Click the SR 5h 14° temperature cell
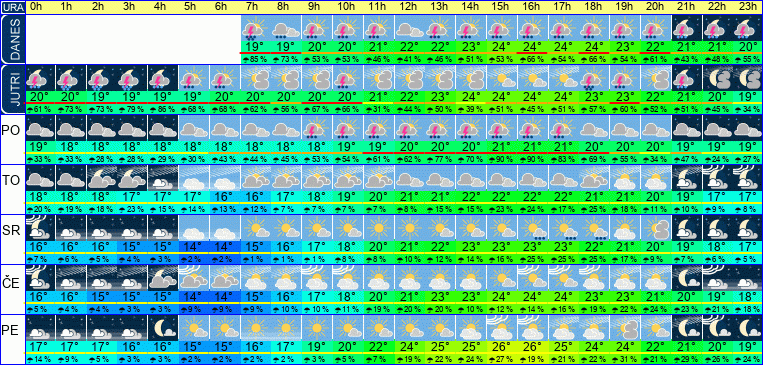 point(194,247)
